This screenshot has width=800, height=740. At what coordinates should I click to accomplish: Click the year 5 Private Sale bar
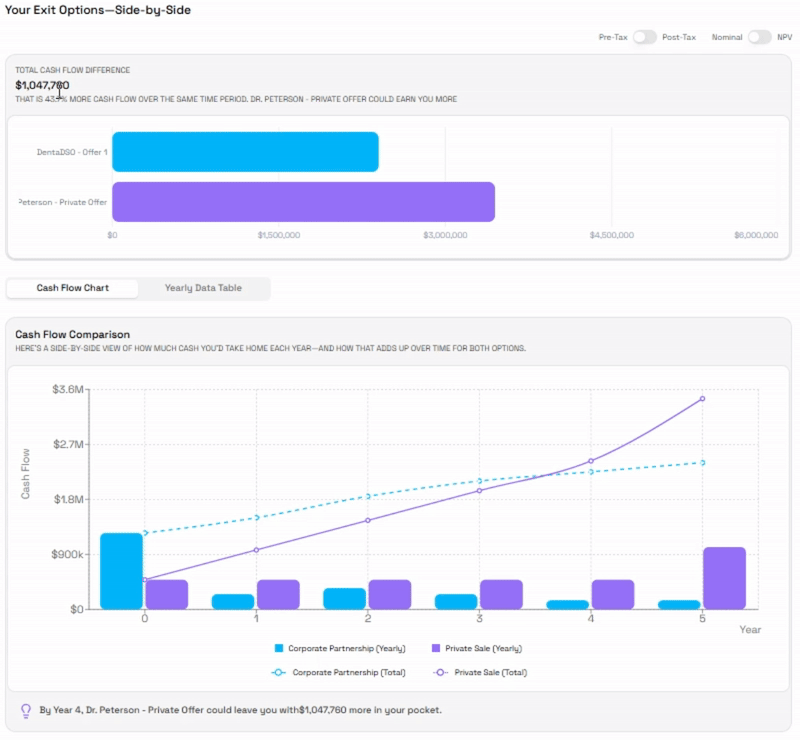tap(724, 578)
